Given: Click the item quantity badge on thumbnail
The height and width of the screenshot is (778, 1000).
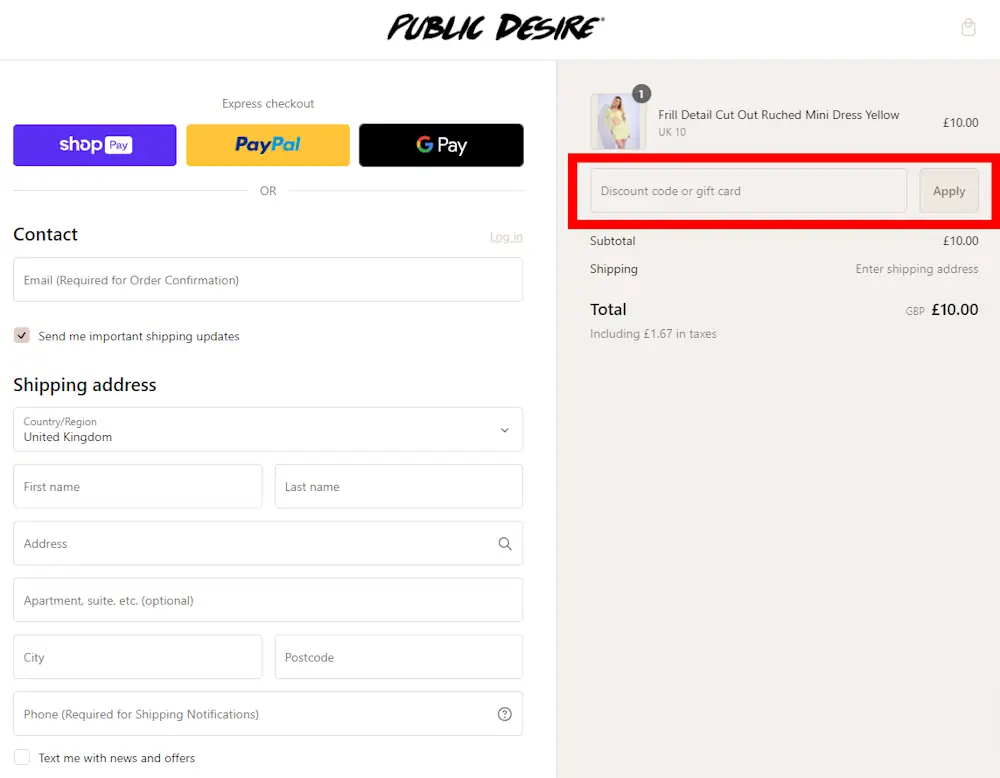Looking at the screenshot, I should 641,94.
